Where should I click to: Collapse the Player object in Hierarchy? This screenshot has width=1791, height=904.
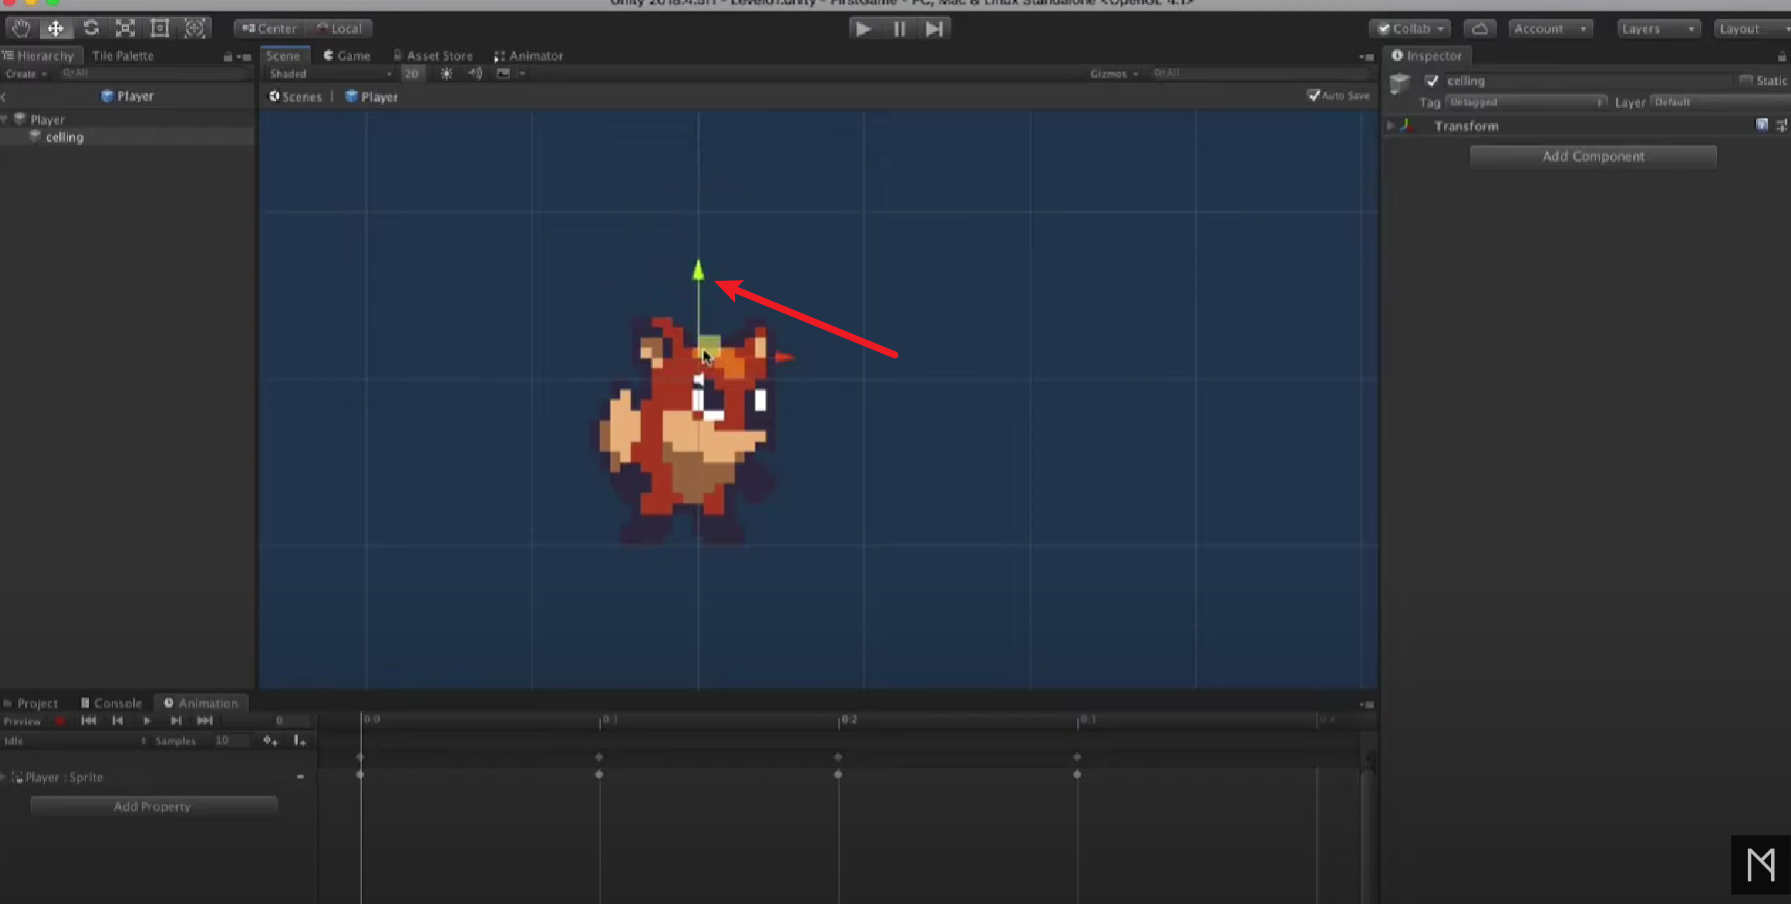(x=5, y=119)
